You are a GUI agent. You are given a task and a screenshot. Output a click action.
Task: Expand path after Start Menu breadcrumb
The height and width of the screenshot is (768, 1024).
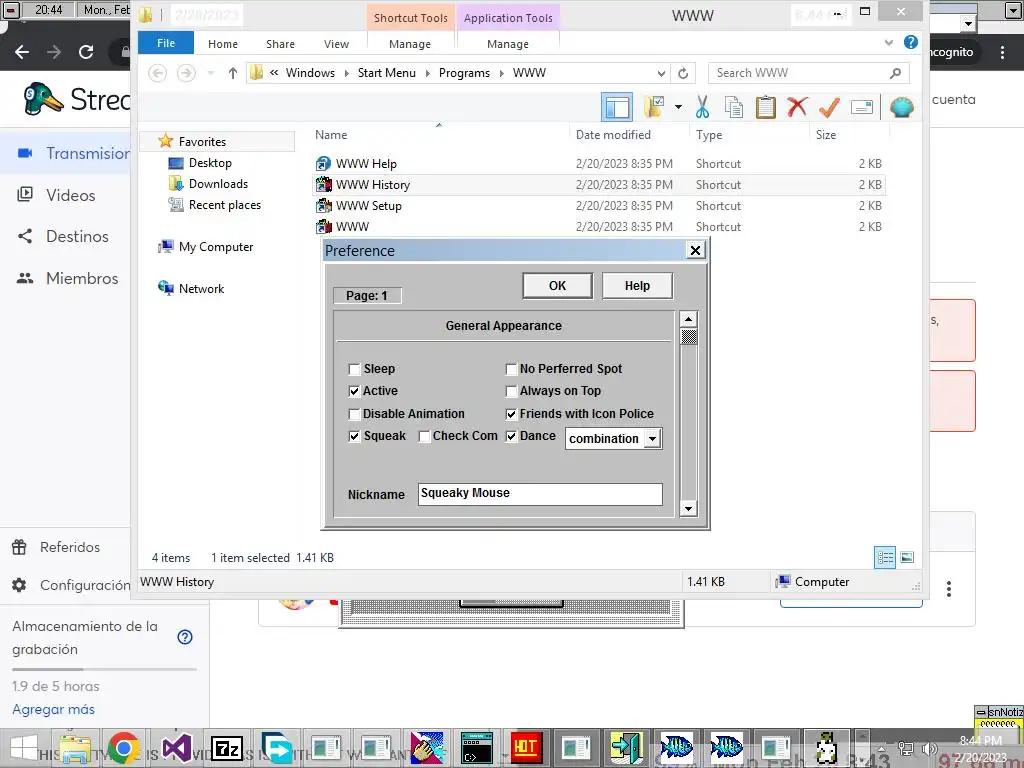pos(427,73)
